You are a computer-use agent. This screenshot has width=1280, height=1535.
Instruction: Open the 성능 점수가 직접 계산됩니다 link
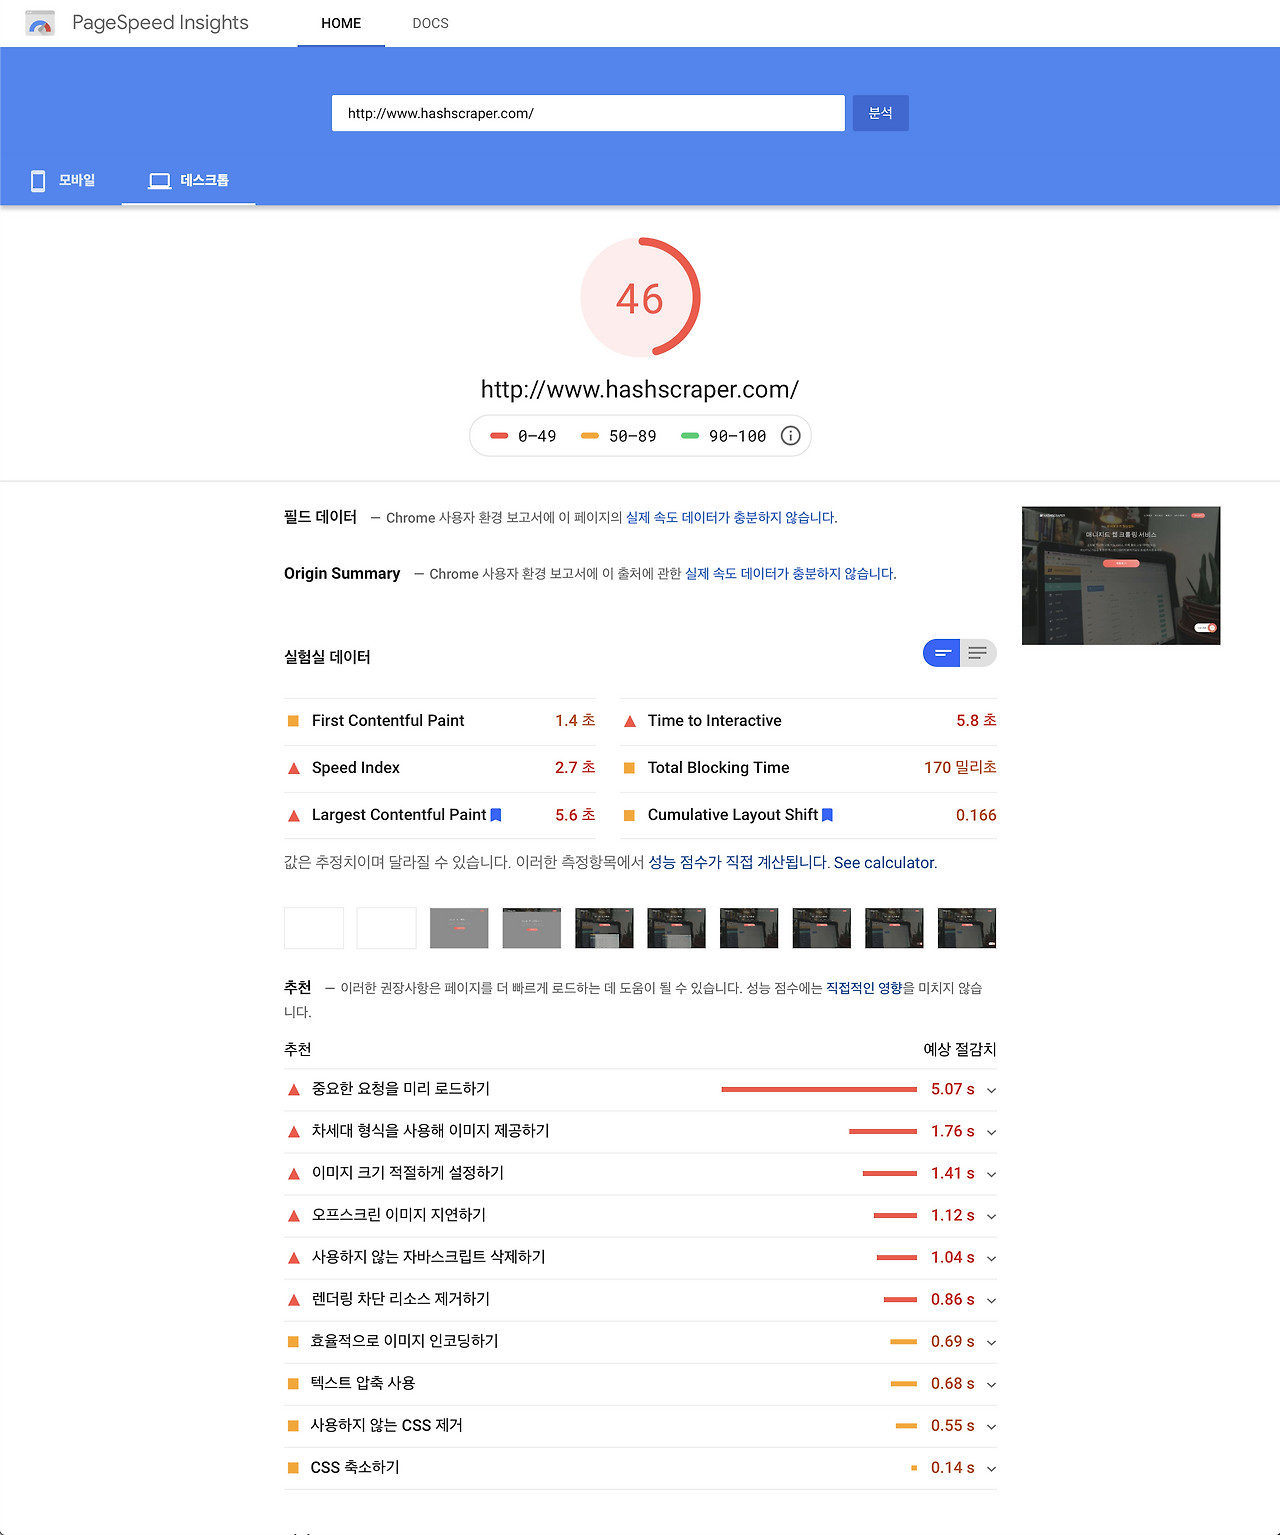click(x=738, y=863)
